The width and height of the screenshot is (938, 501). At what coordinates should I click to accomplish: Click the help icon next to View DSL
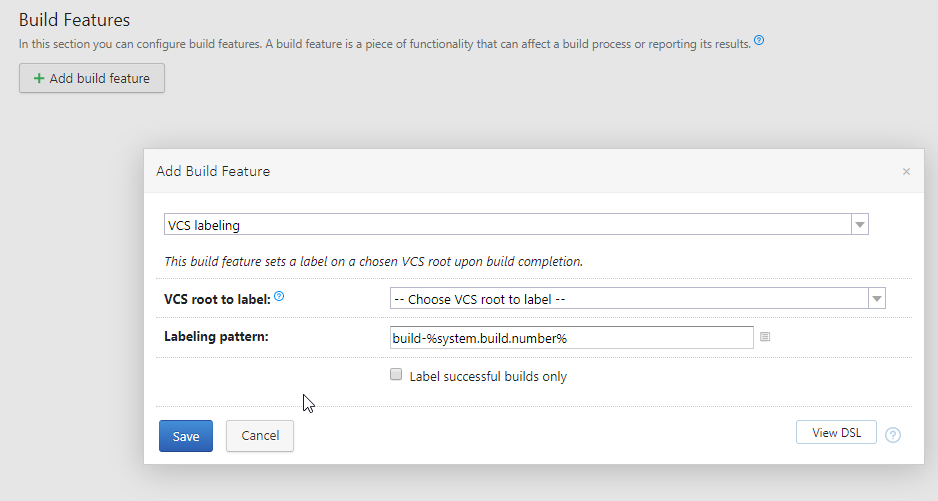893,435
